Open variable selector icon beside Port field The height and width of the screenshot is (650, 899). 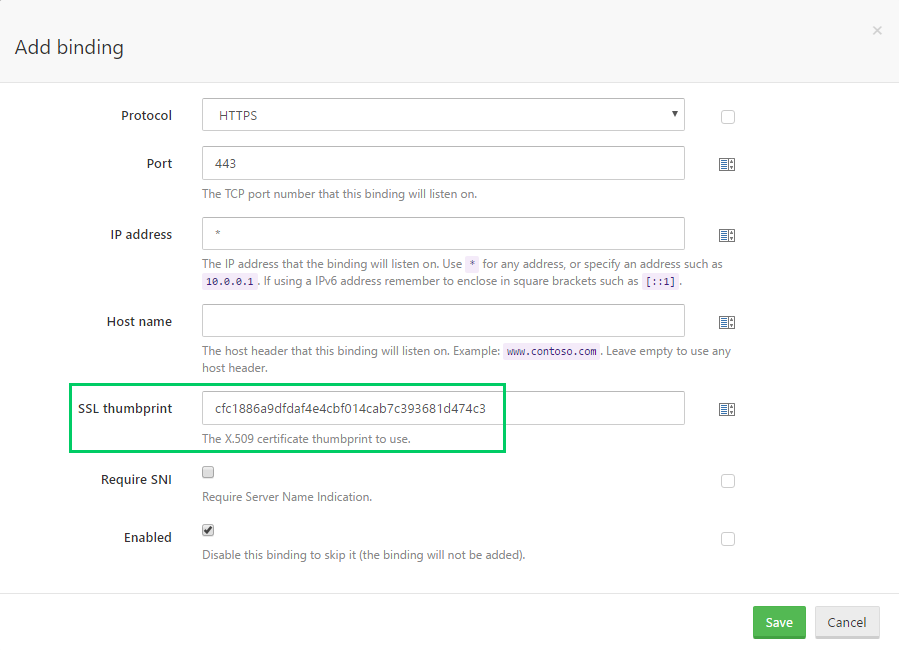pos(727,163)
